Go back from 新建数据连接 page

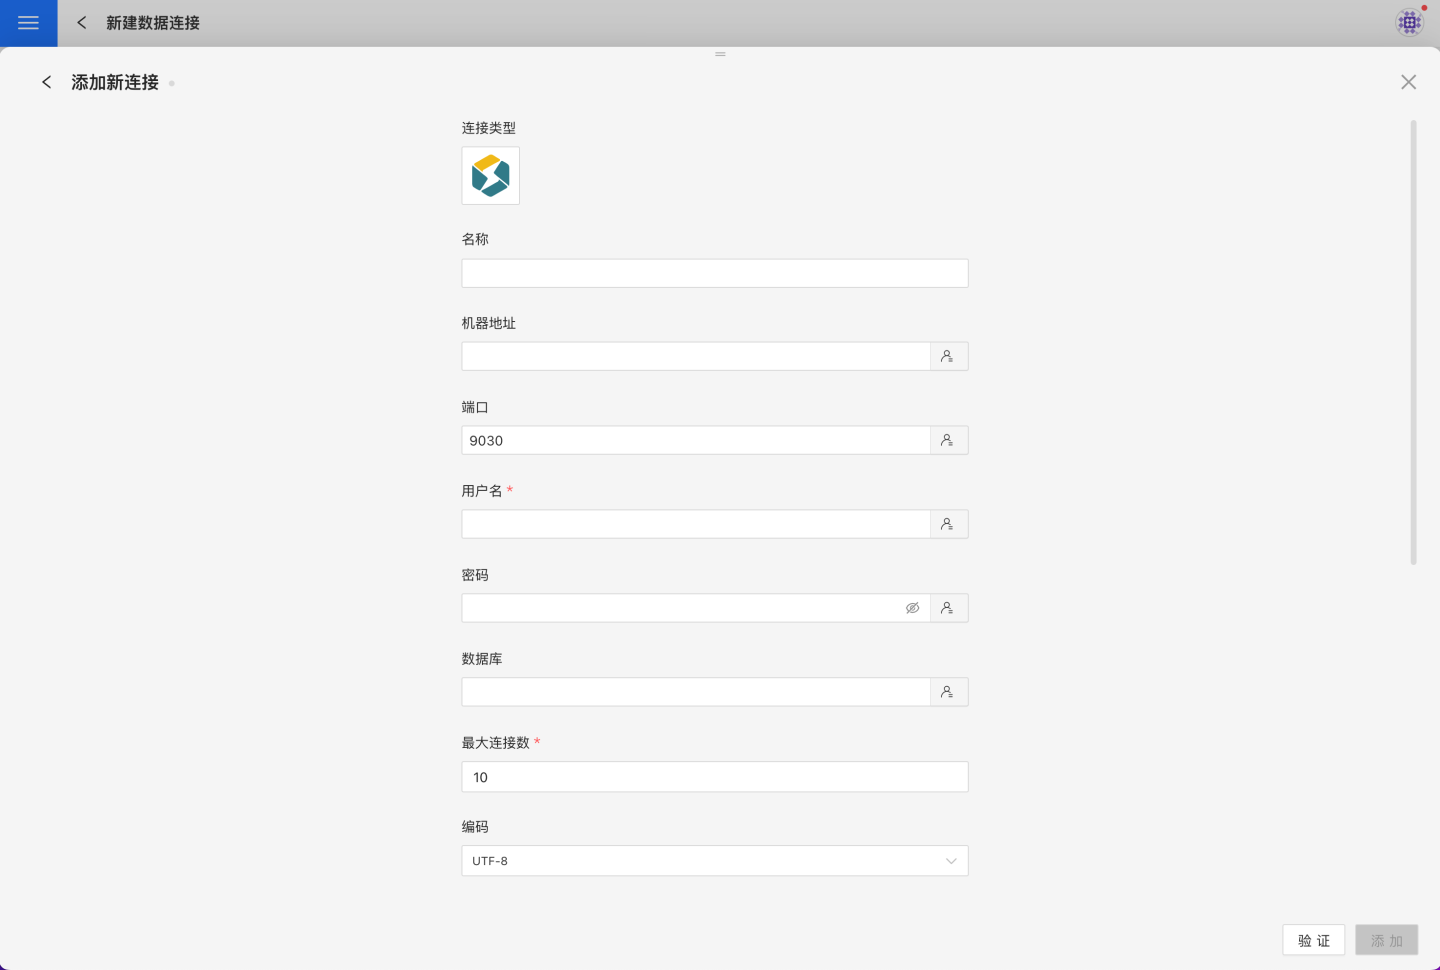(x=82, y=22)
